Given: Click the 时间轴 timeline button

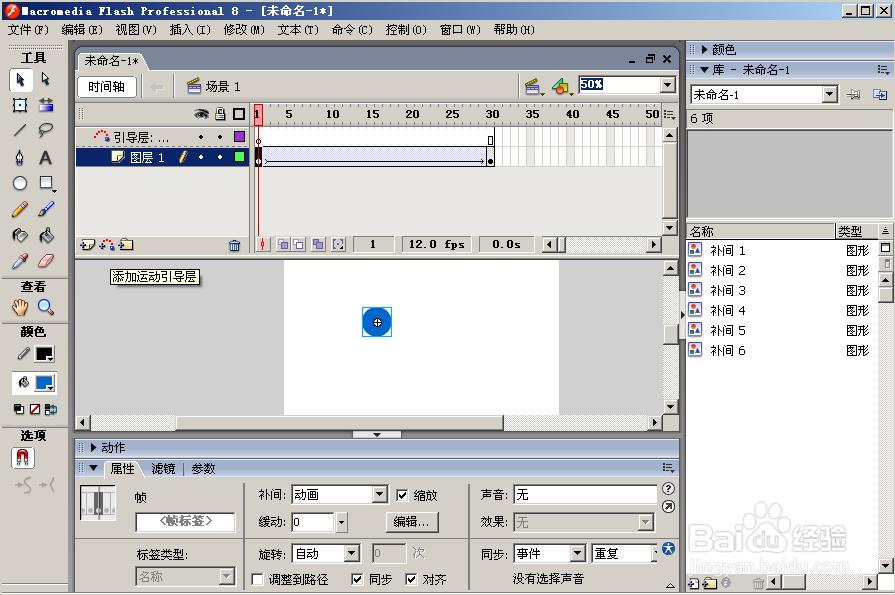Looking at the screenshot, I should pos(106,87).
